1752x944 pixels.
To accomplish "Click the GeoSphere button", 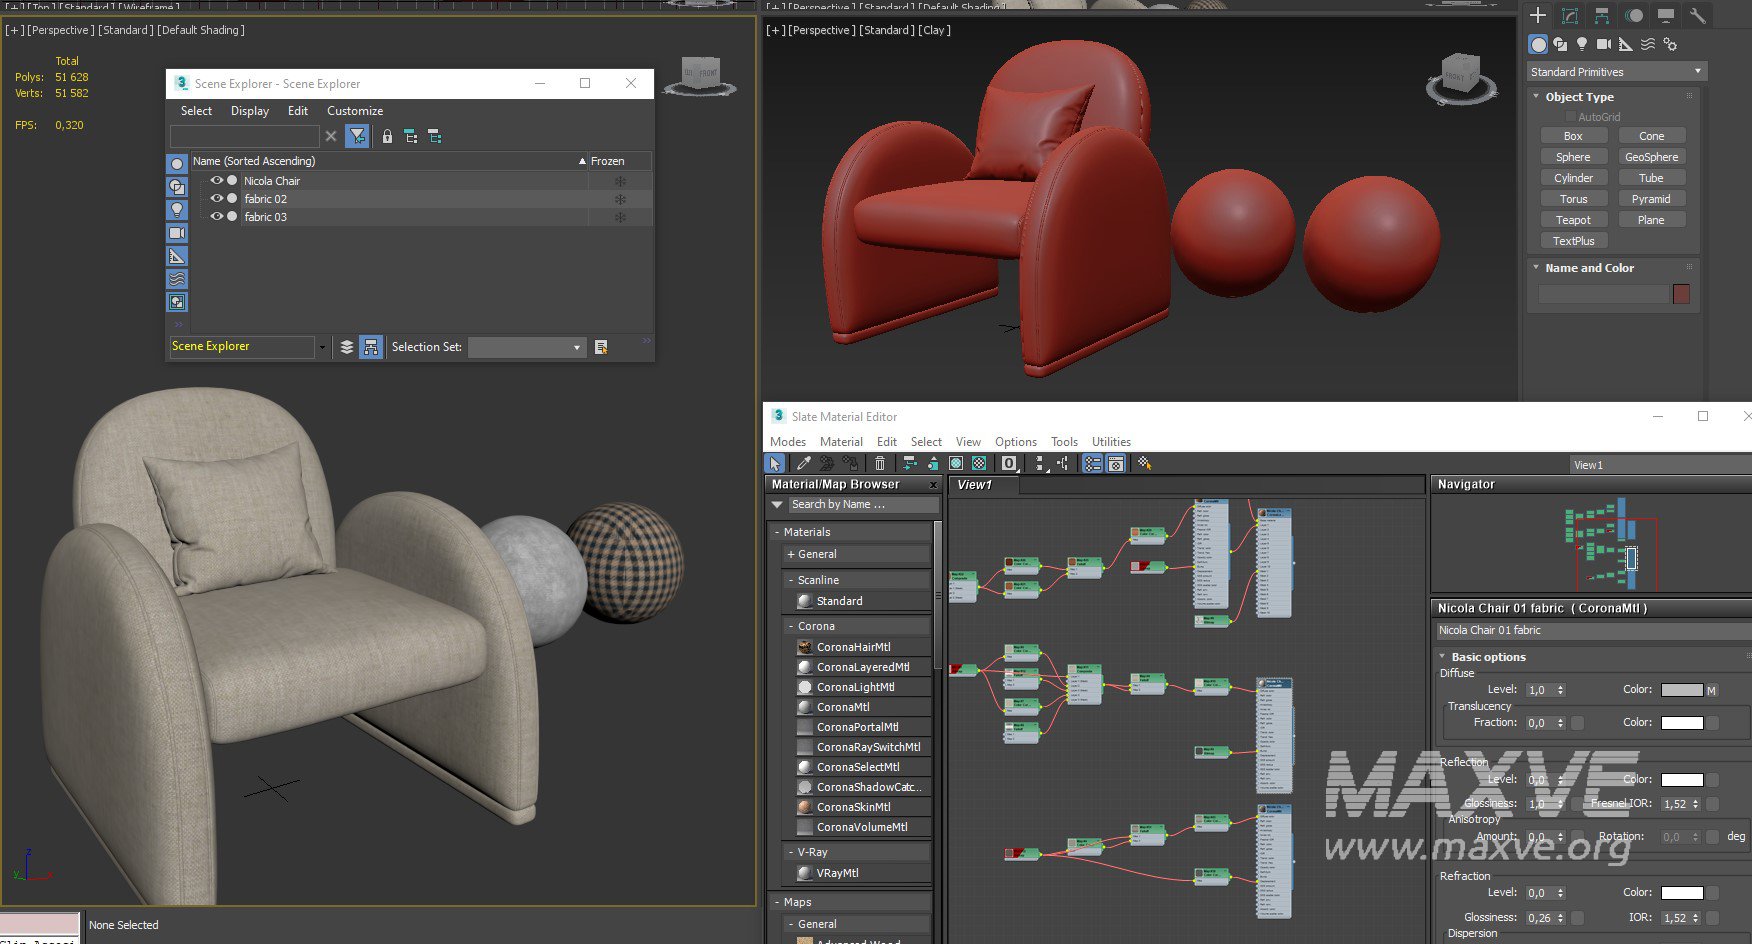I will (1651, 157).
